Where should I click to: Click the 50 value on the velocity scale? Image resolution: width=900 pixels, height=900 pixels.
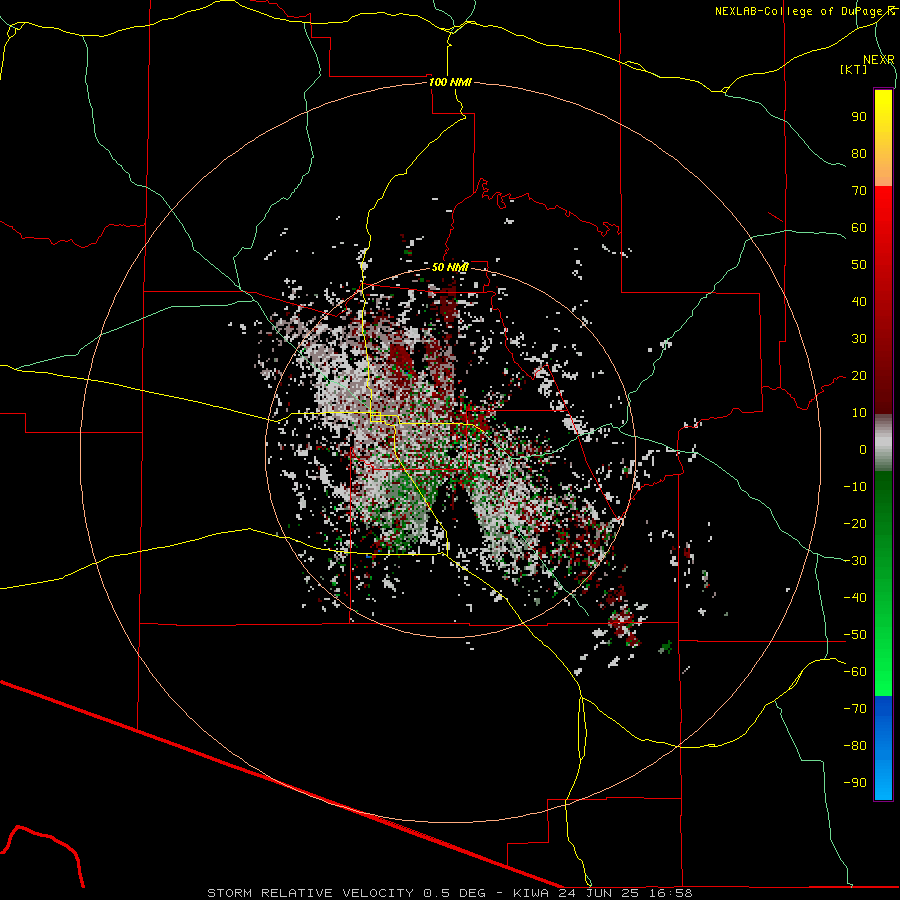[x=859, y=265]
